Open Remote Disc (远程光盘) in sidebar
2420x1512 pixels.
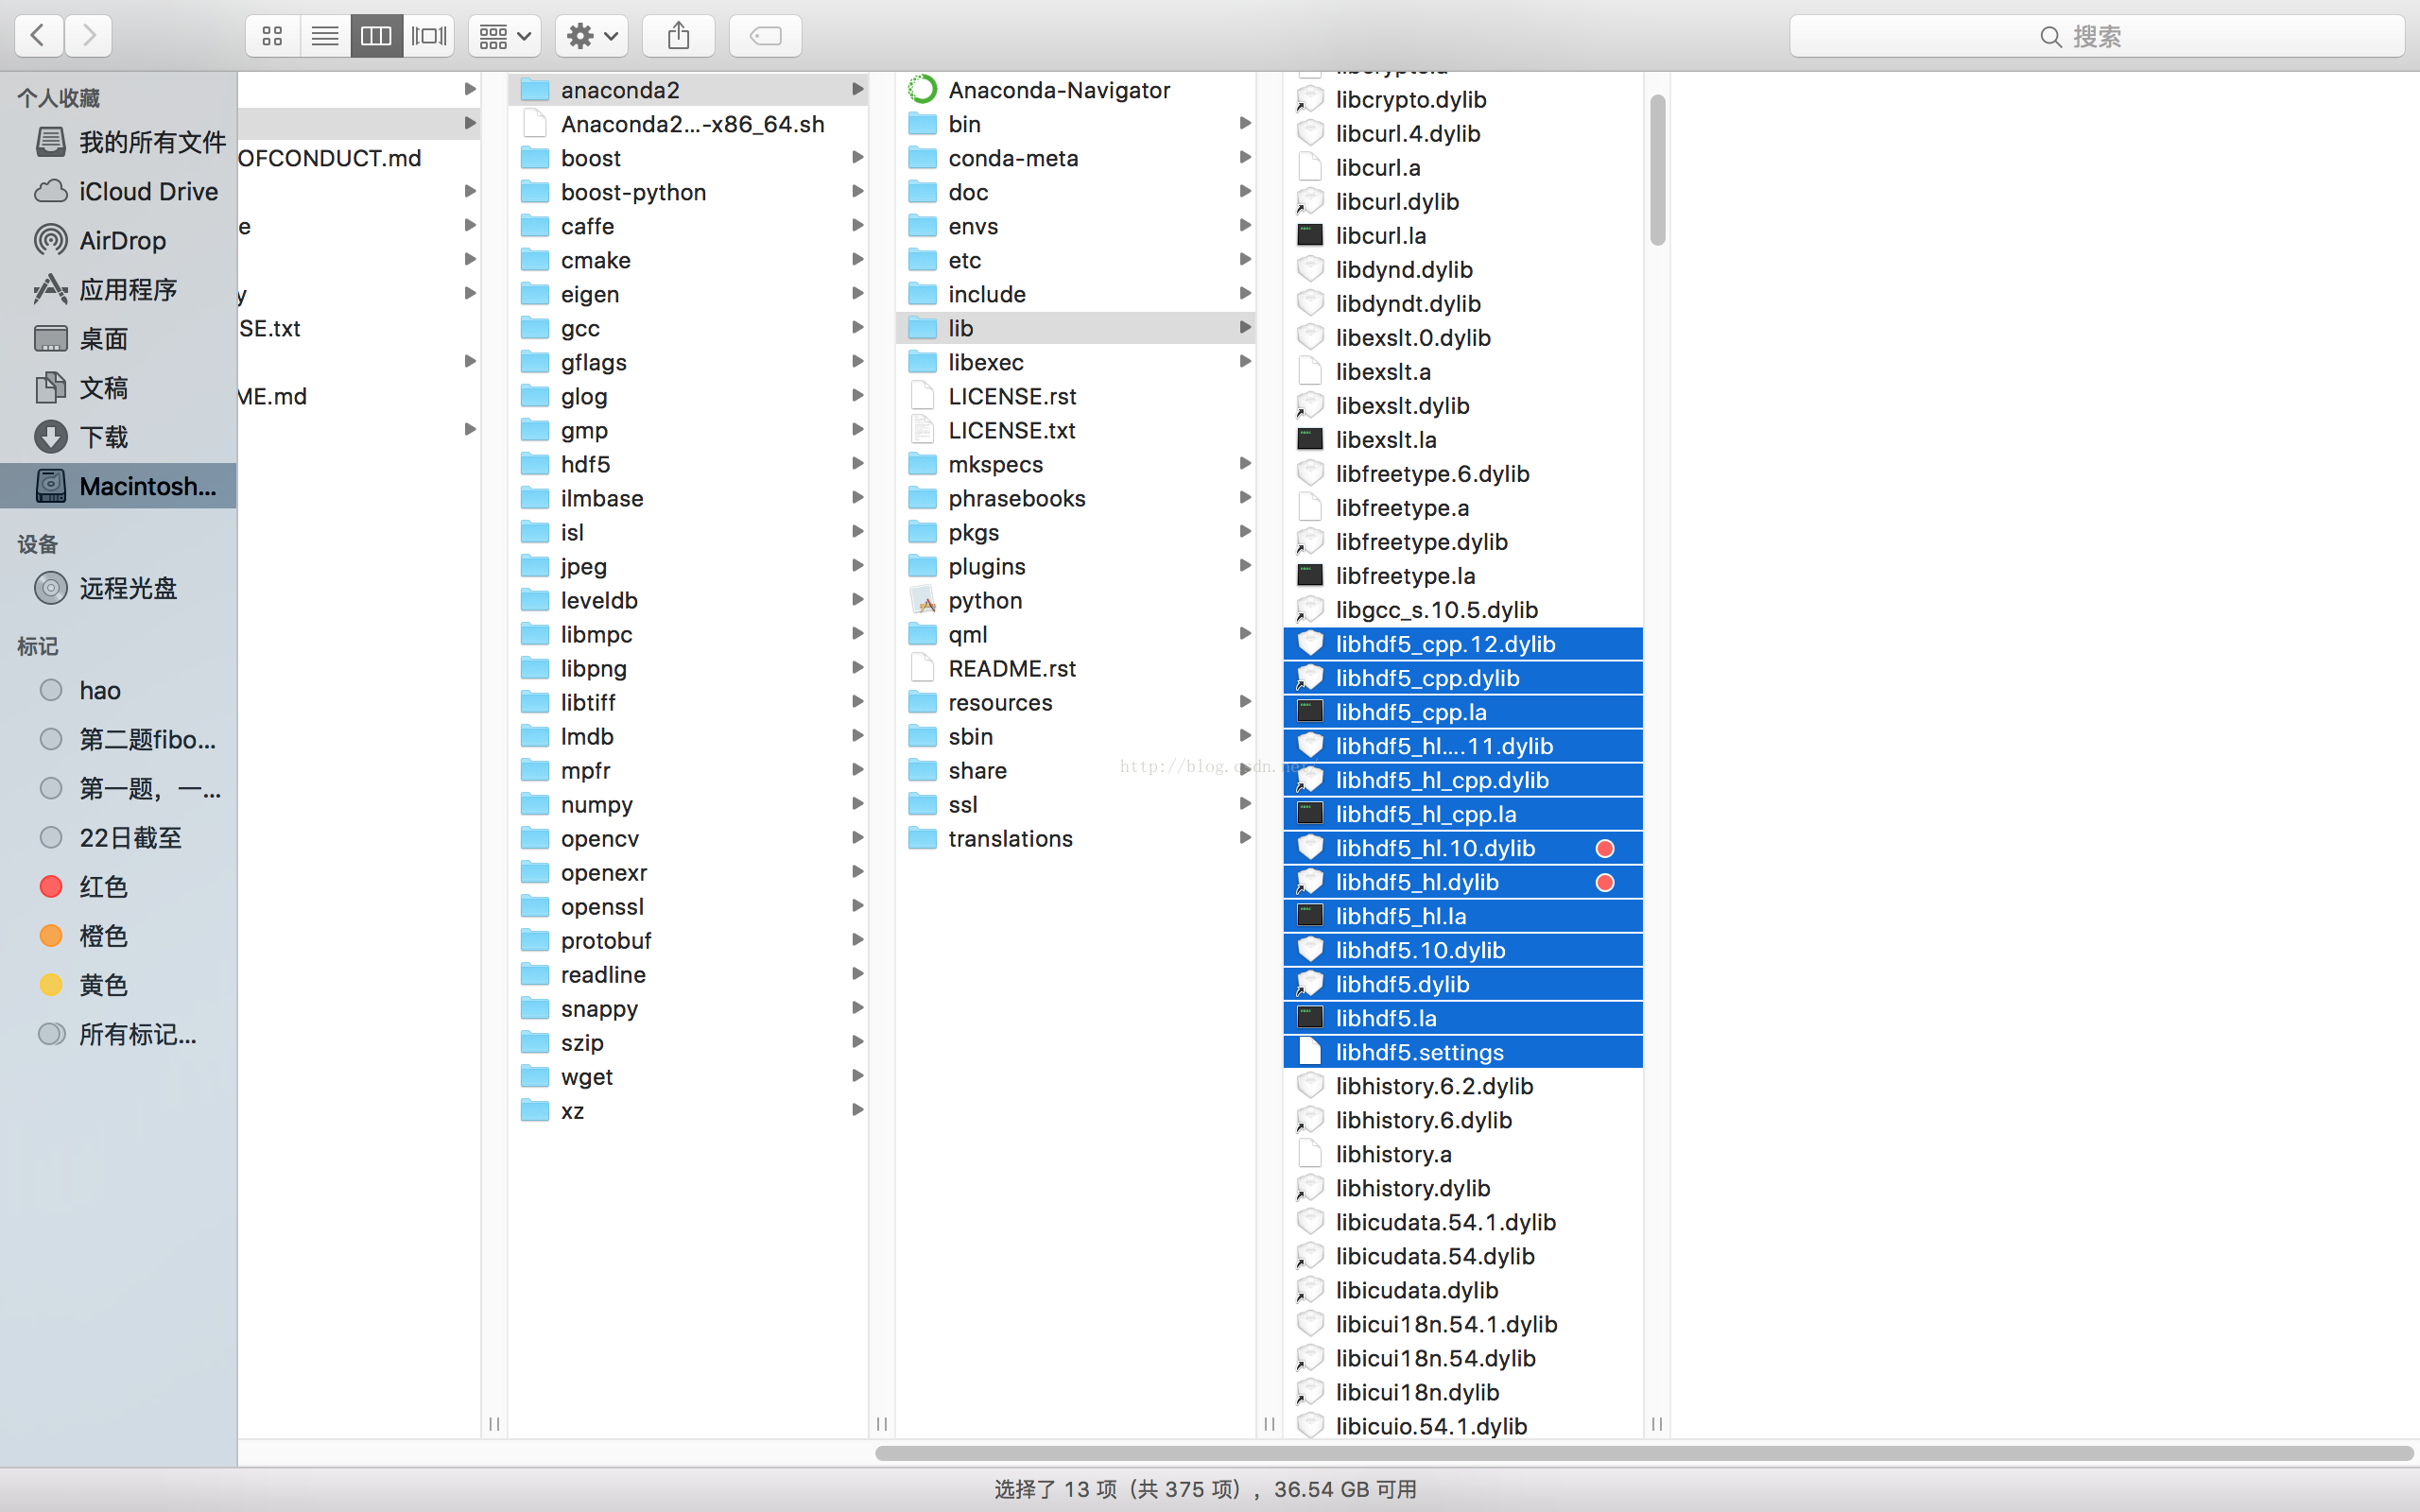pyautogui.click(x=118, y=588)
